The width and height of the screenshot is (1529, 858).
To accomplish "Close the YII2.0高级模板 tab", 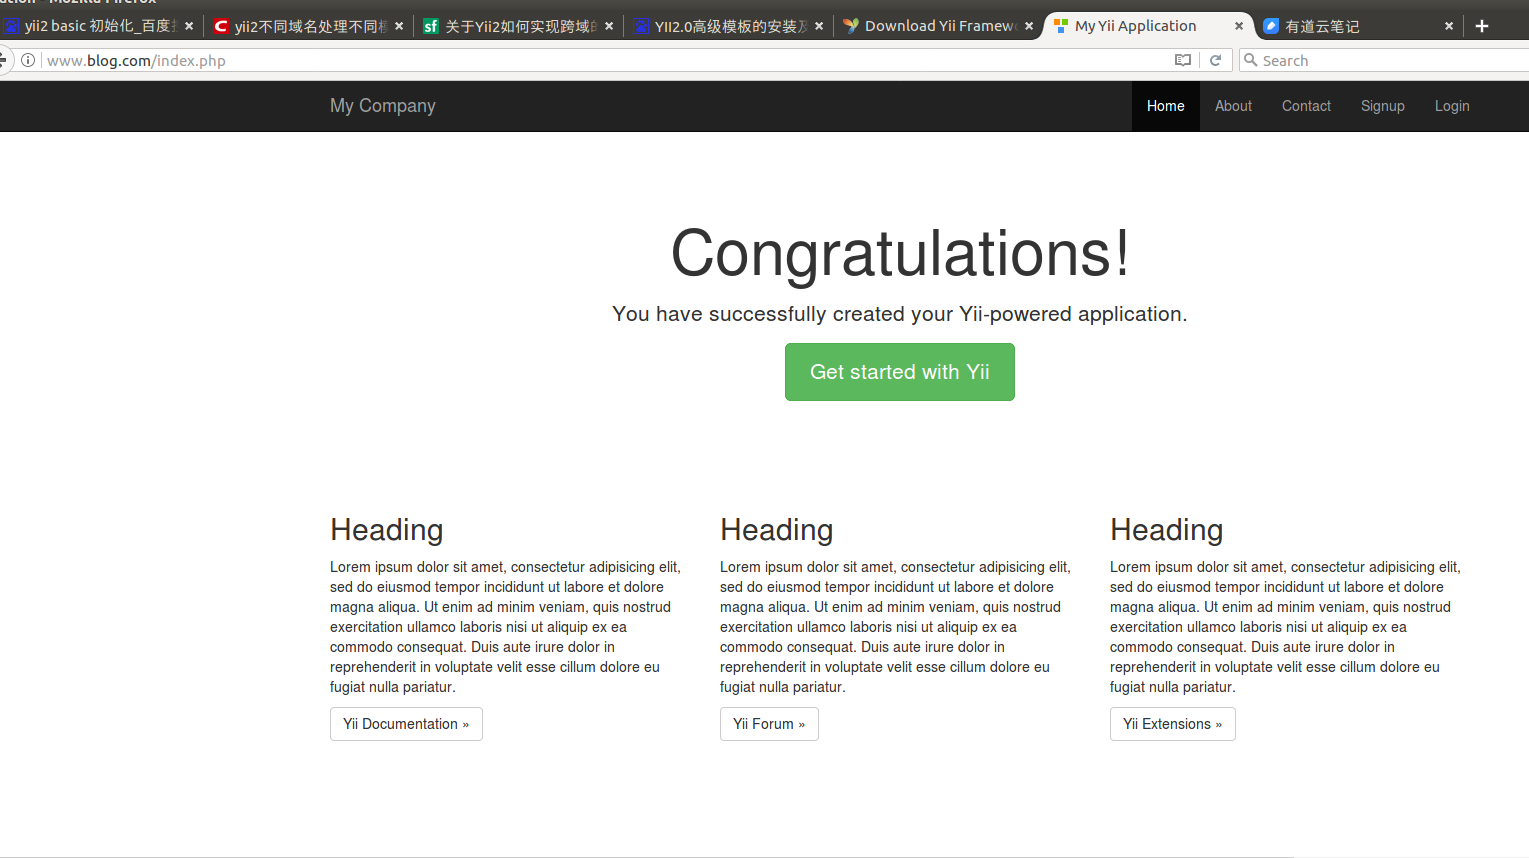I will 819,26.
